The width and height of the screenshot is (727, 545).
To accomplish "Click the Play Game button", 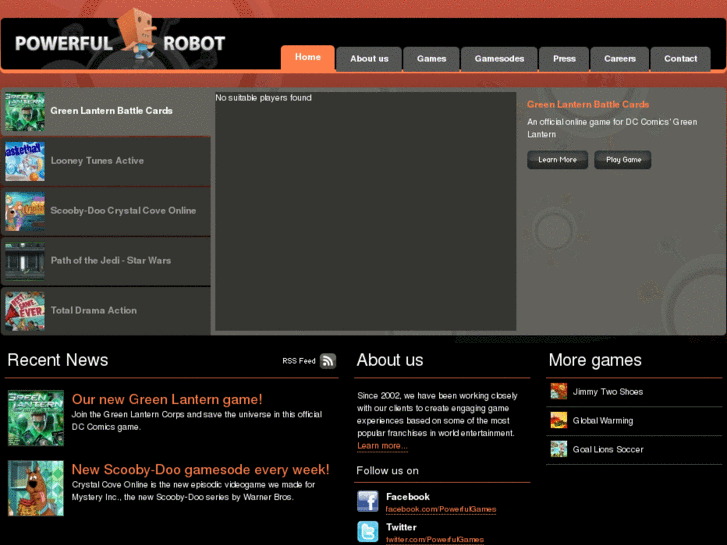I will (623, 160).
